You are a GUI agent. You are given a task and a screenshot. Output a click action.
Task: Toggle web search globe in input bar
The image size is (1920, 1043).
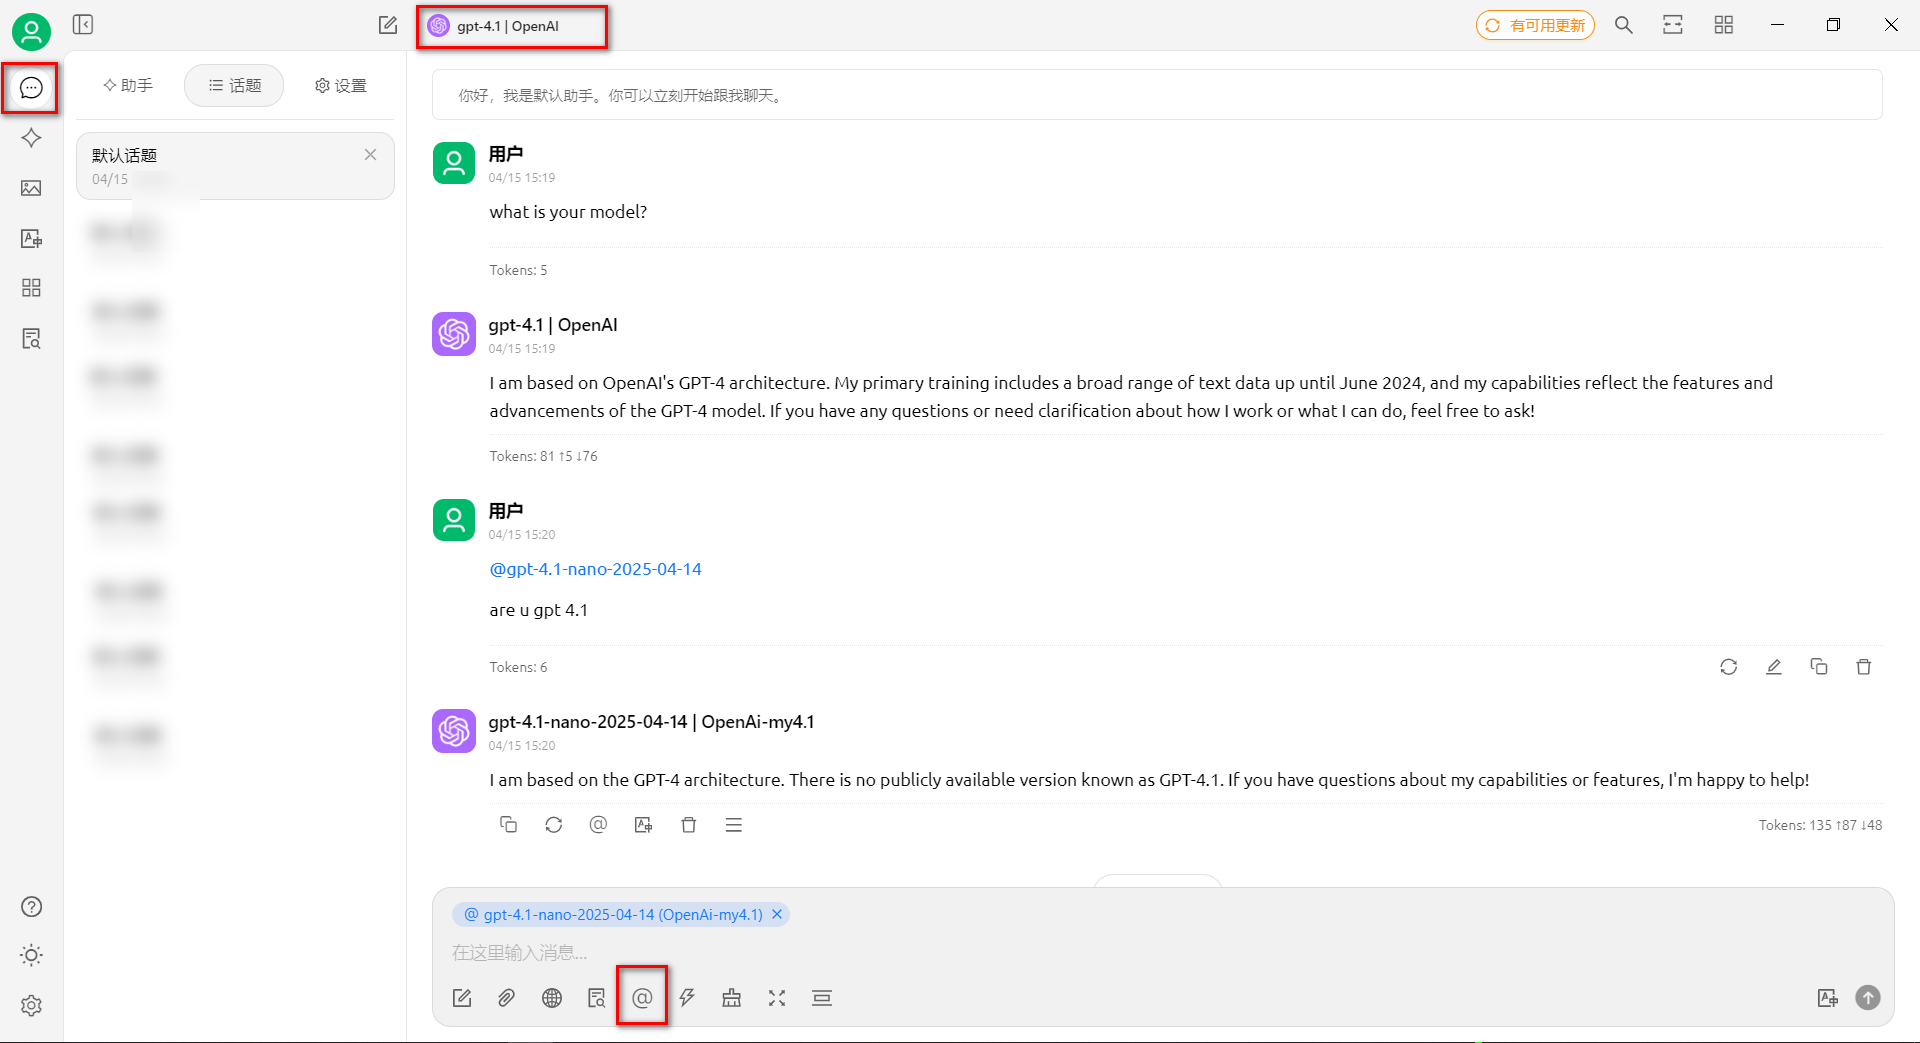coord(552,998)
